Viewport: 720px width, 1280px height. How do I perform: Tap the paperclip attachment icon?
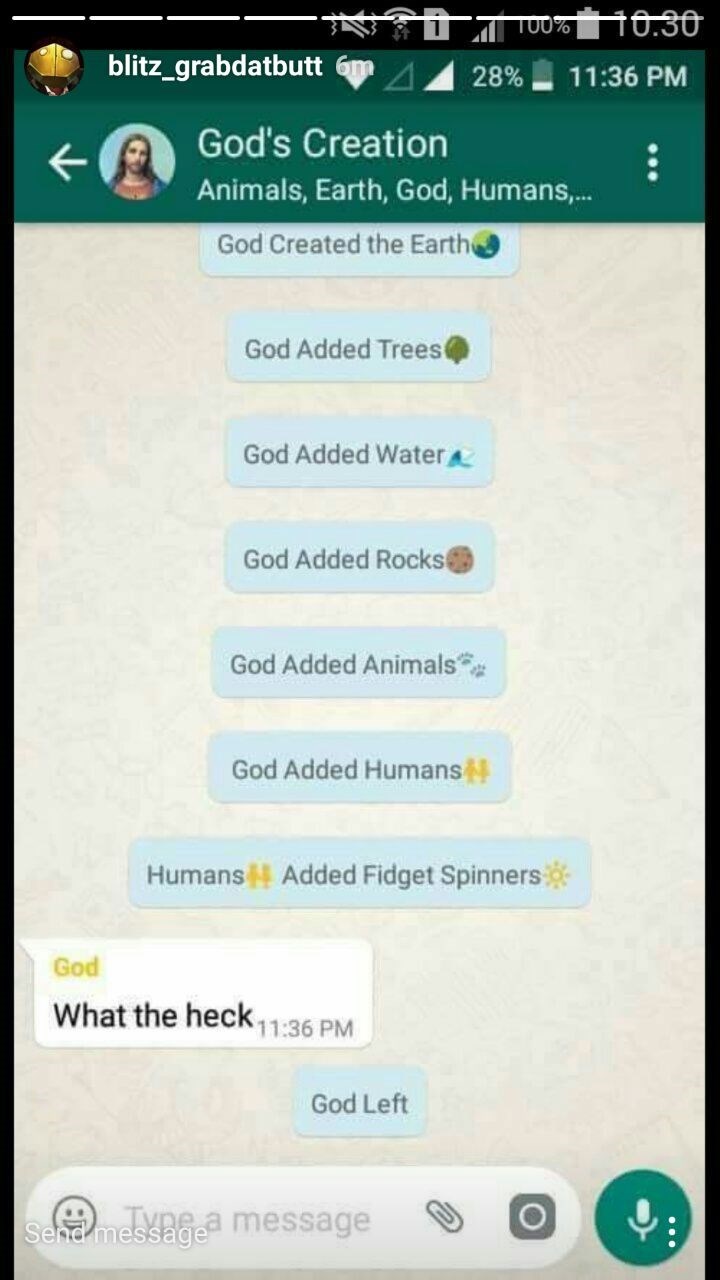445,1216
